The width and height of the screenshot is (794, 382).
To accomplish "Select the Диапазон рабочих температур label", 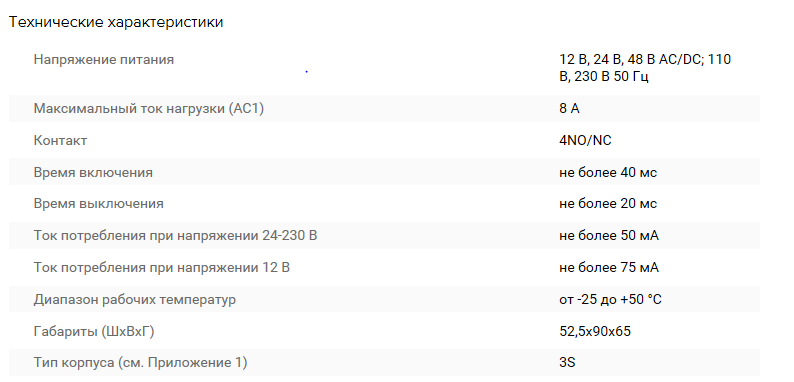I will pos(135,299).
